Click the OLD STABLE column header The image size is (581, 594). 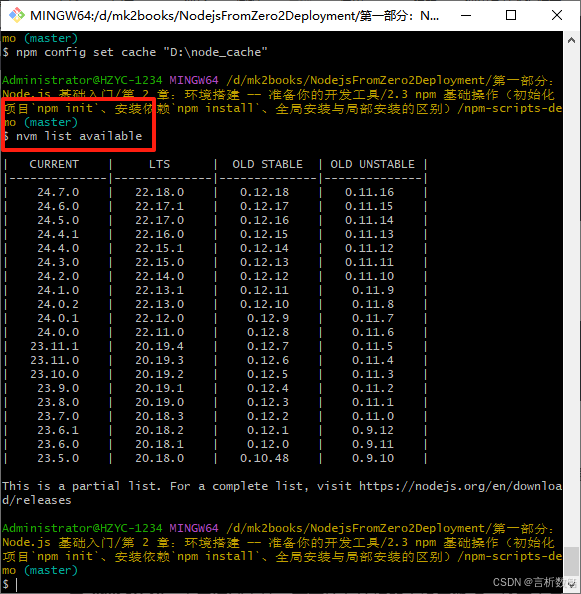(x=267, y=164)
